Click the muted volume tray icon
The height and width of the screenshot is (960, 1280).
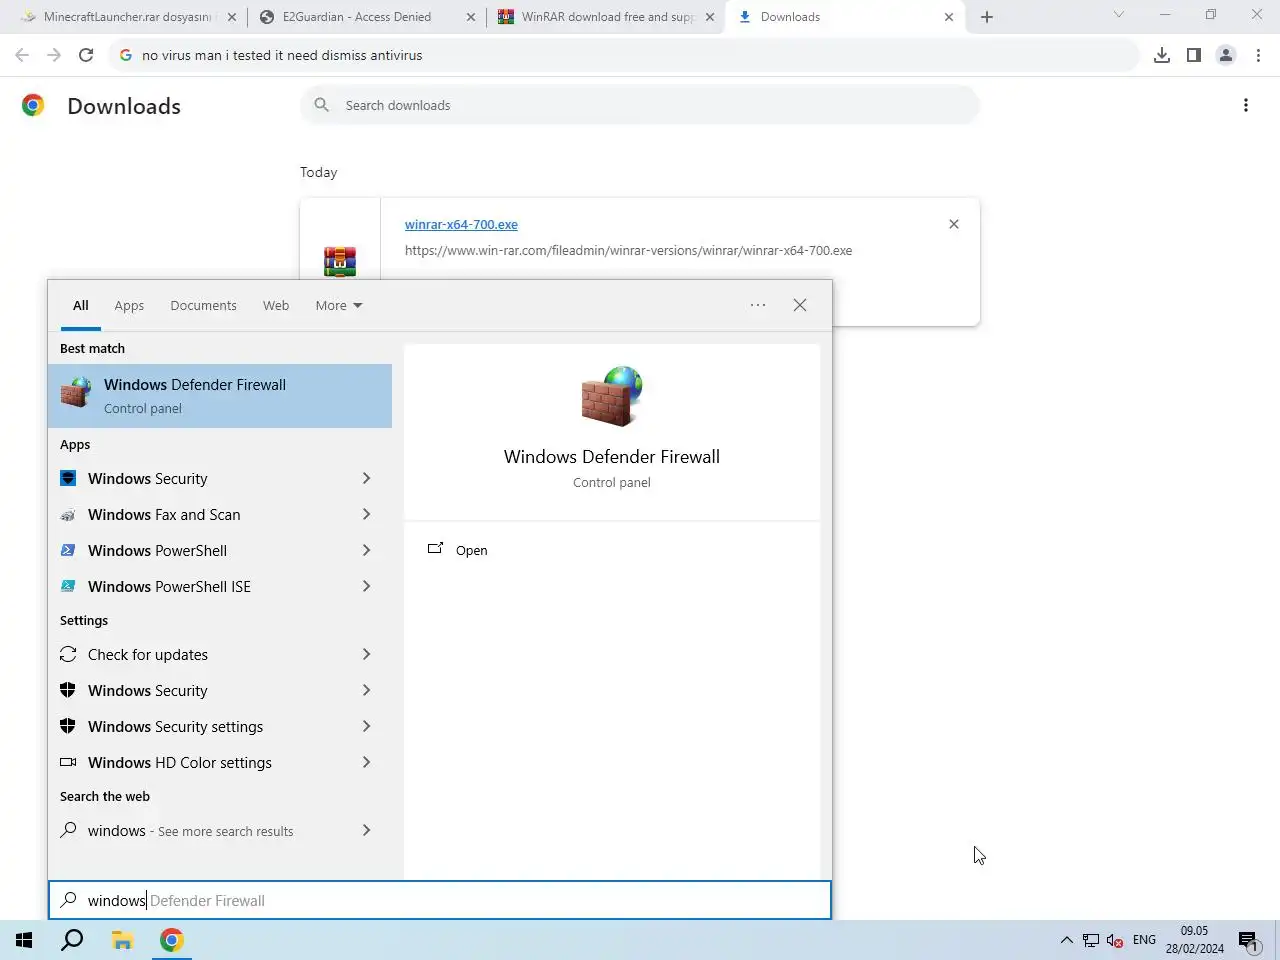pos(1115,940)
